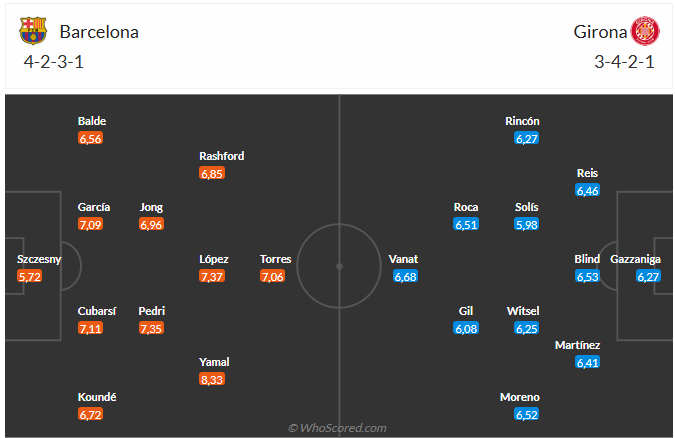This screenshot has height=438, width=675.
Task: Open the WhoScored.com watermark link
Action: (x=337, y=428)
